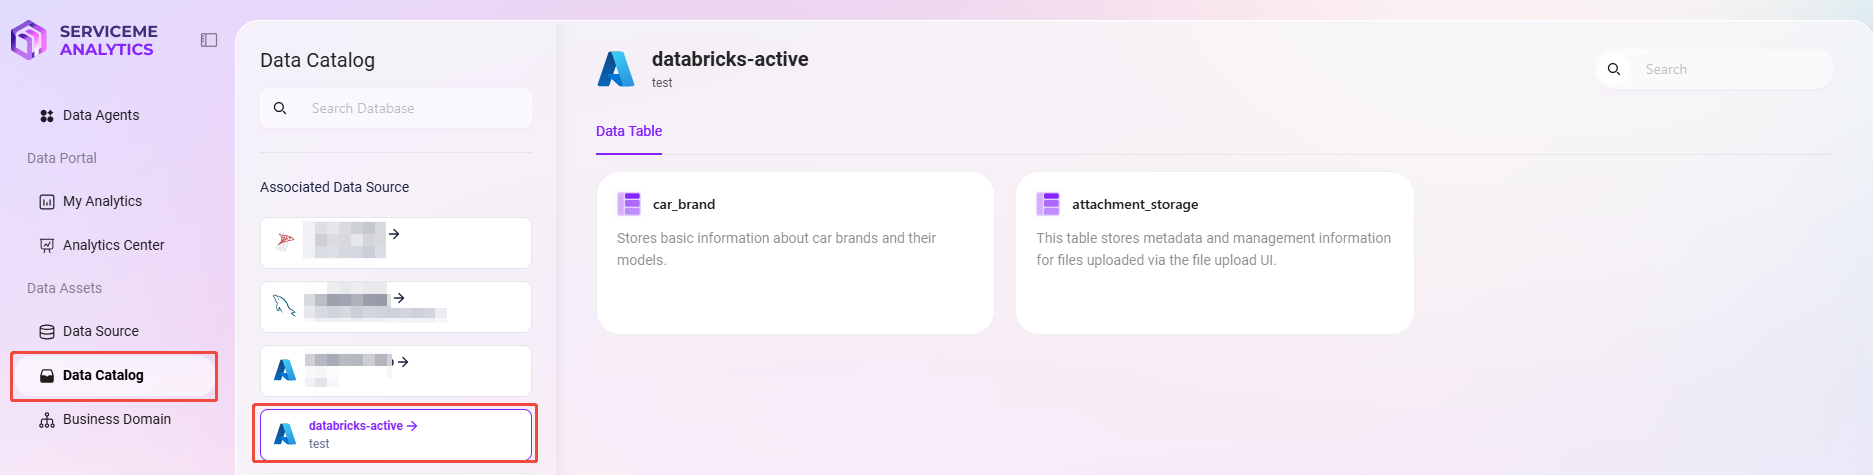Select the databricks-active data source card

[396, 435]
